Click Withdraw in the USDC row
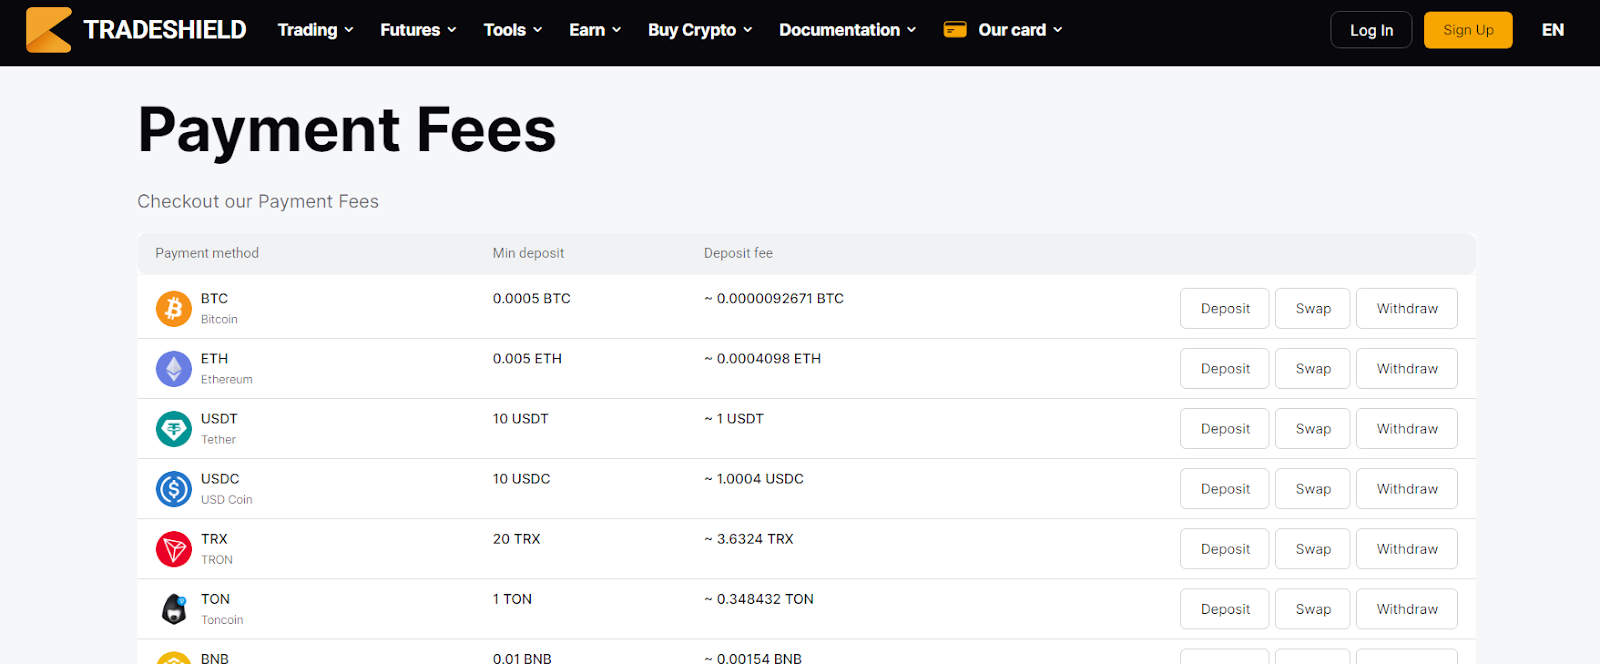 (1407, 488)
